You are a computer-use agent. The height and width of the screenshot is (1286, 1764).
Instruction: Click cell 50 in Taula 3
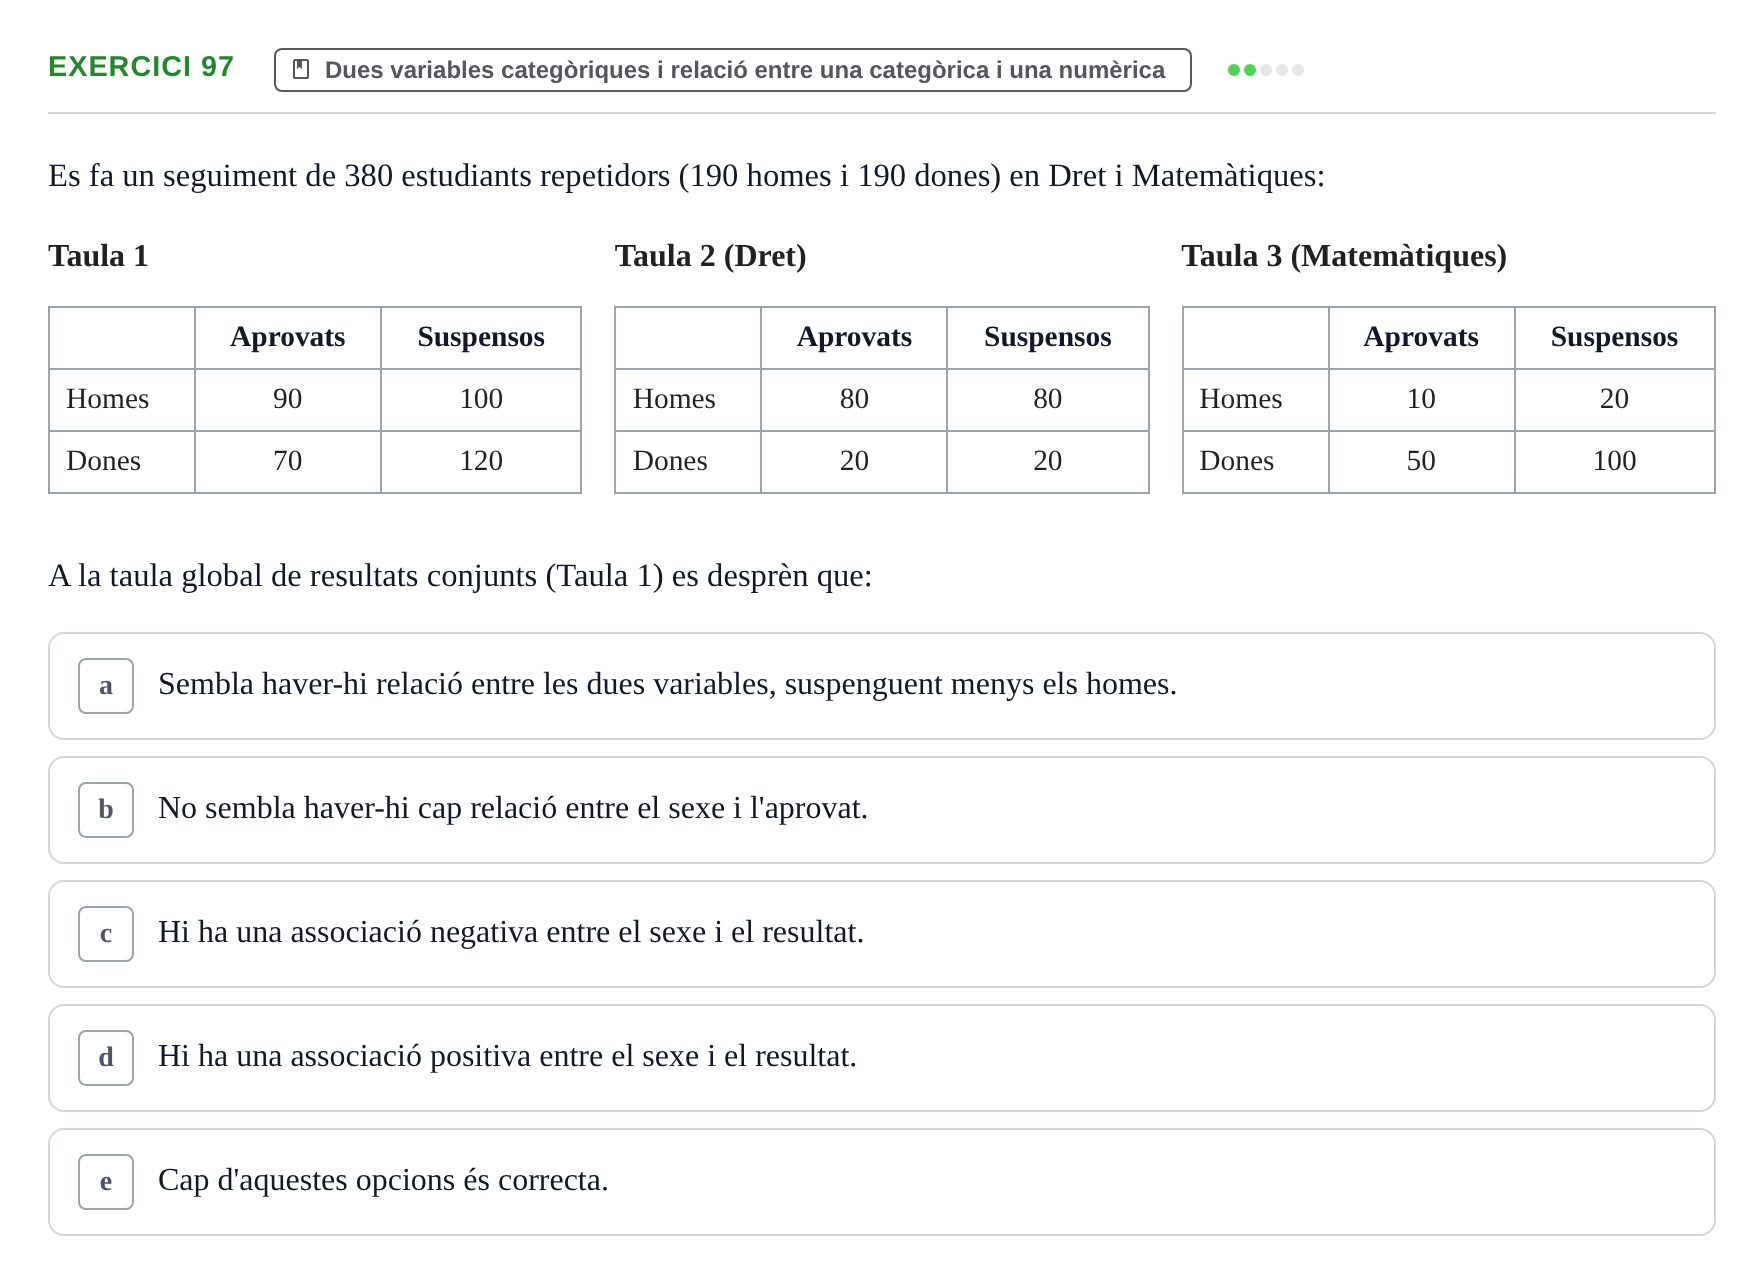[1421, 461]
